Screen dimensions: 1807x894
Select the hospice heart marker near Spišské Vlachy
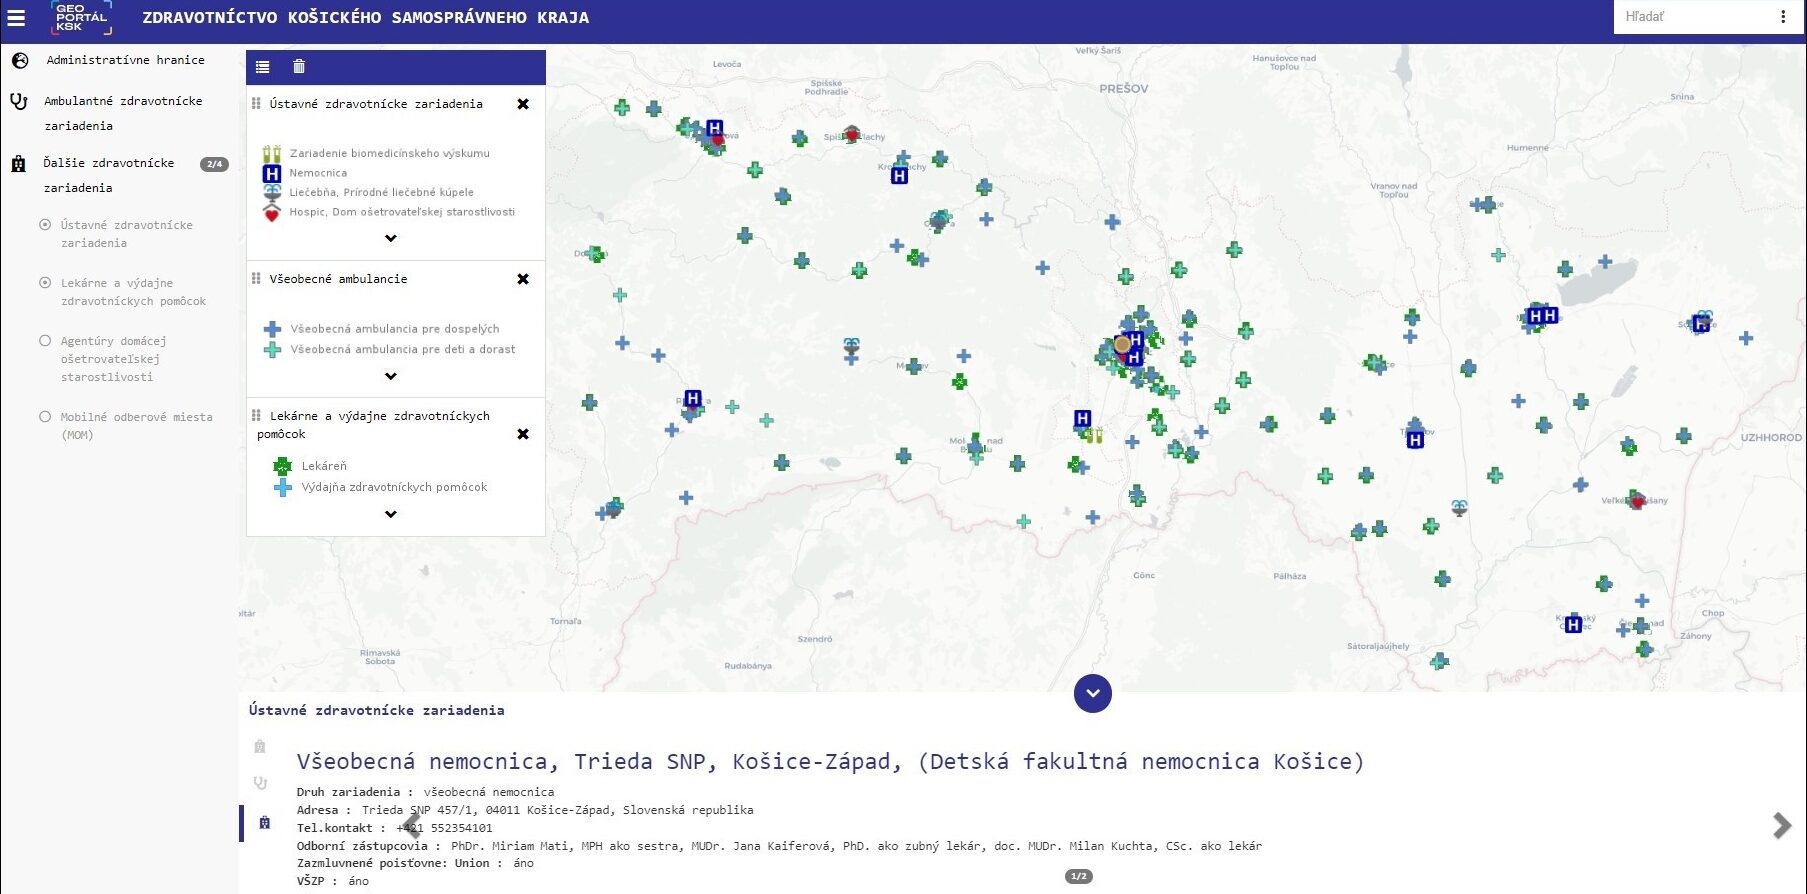click(x=851, y=135)
